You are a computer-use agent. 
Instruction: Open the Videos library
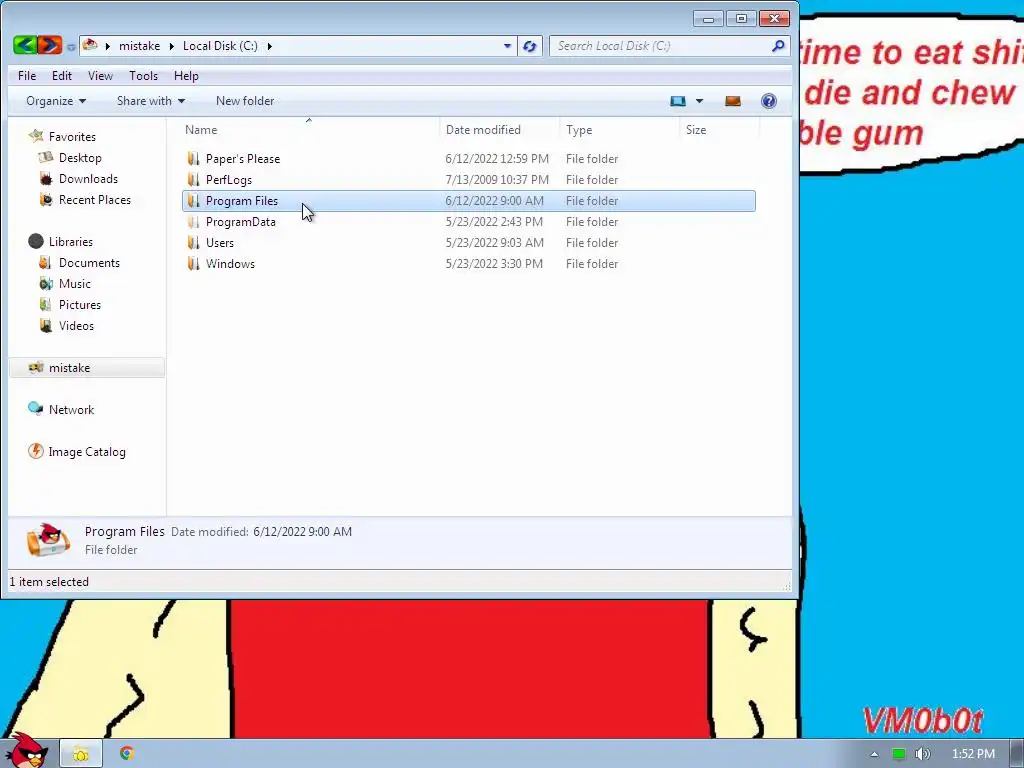point(76,325)
